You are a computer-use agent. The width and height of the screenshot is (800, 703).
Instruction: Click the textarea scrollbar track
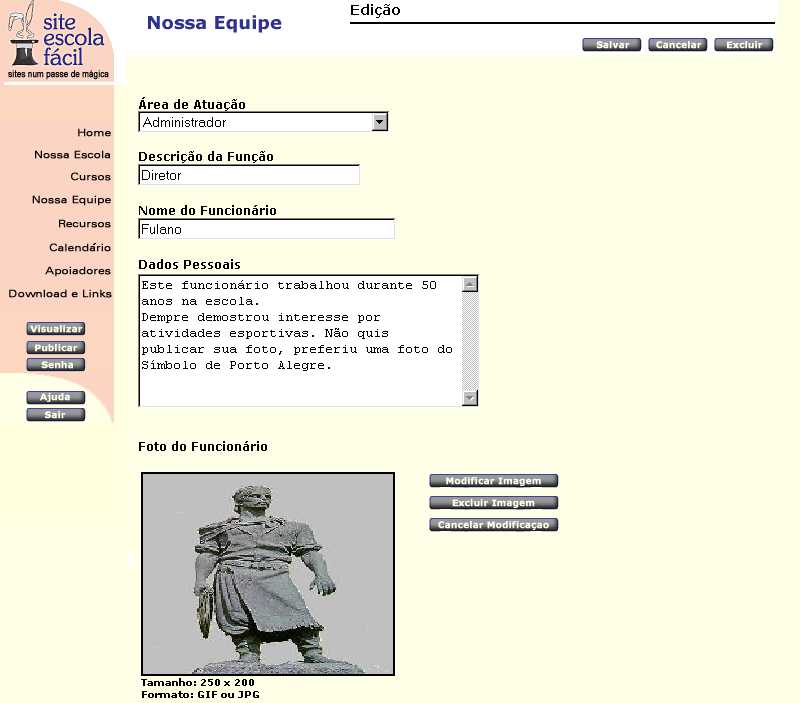click(469, 341)
